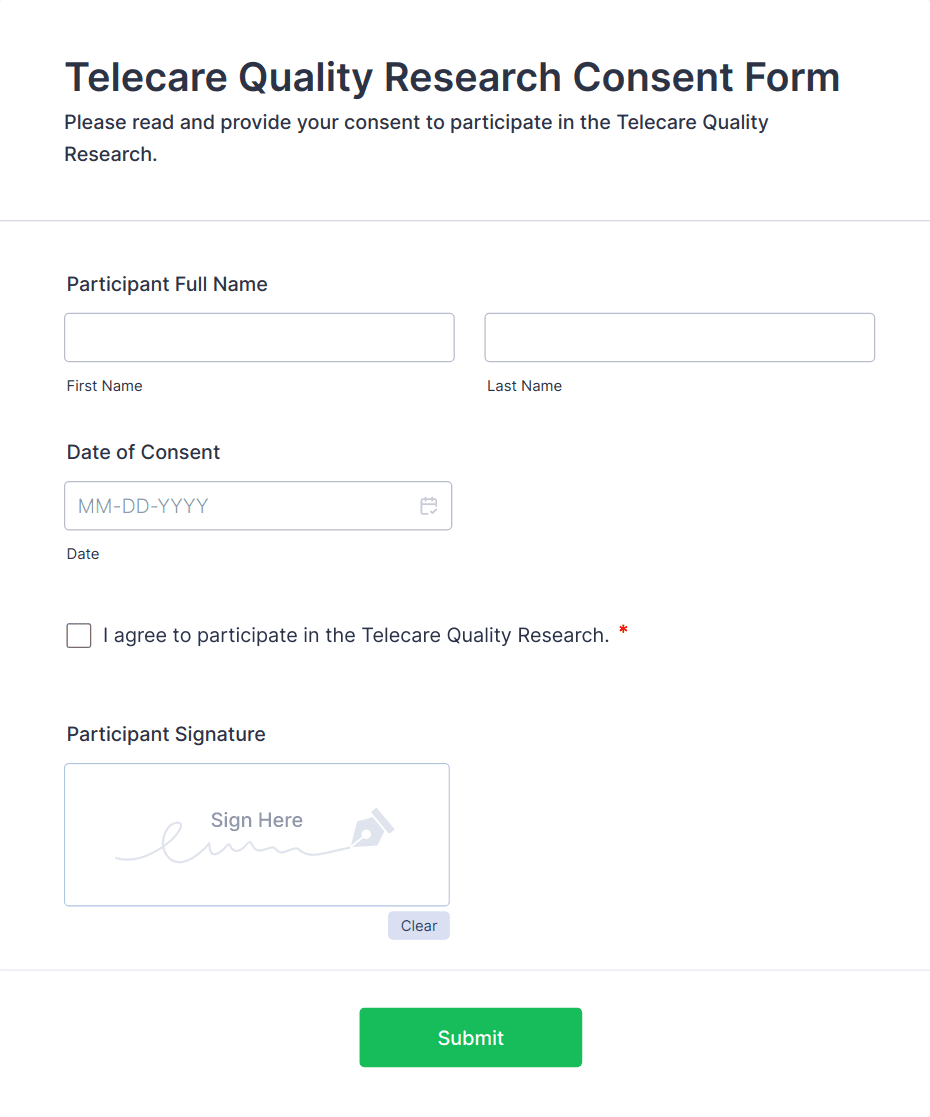The image size is (930, 1117).
Task: Click Clear under the signature box
Action: pyautogui.click(x=418, y=925)
